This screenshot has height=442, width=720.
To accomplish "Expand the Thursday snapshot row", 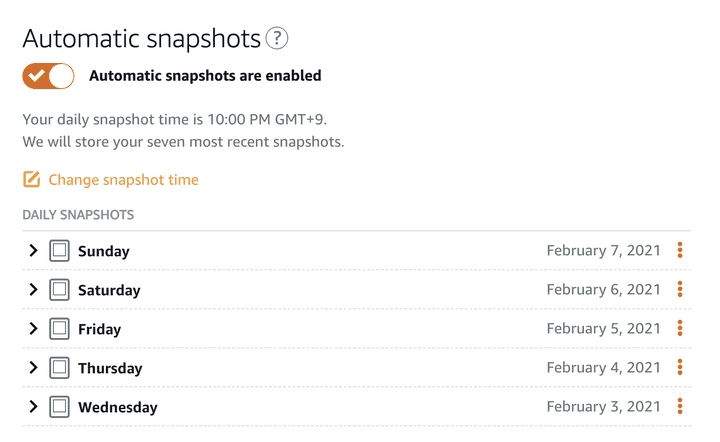I will pos(33,367).
